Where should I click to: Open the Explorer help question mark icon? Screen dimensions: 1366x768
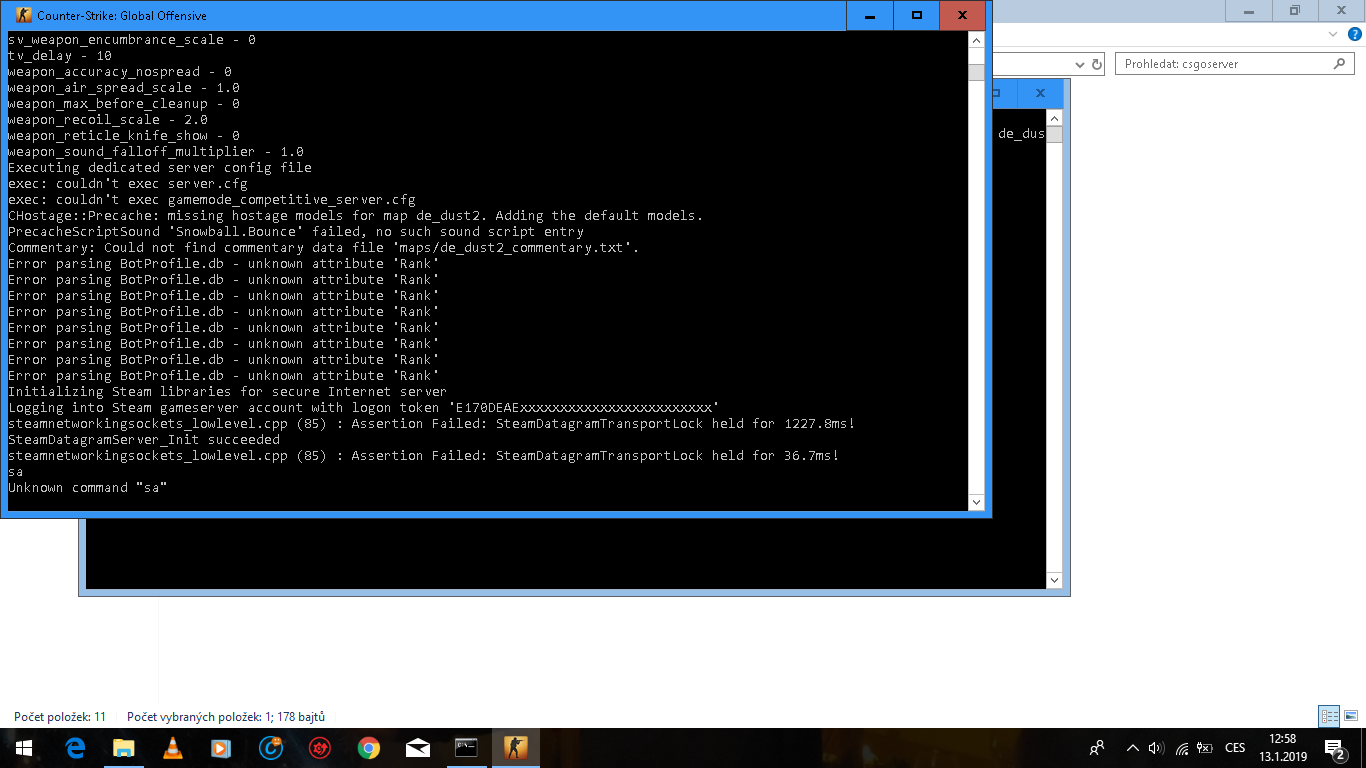tap(1352, 33)
